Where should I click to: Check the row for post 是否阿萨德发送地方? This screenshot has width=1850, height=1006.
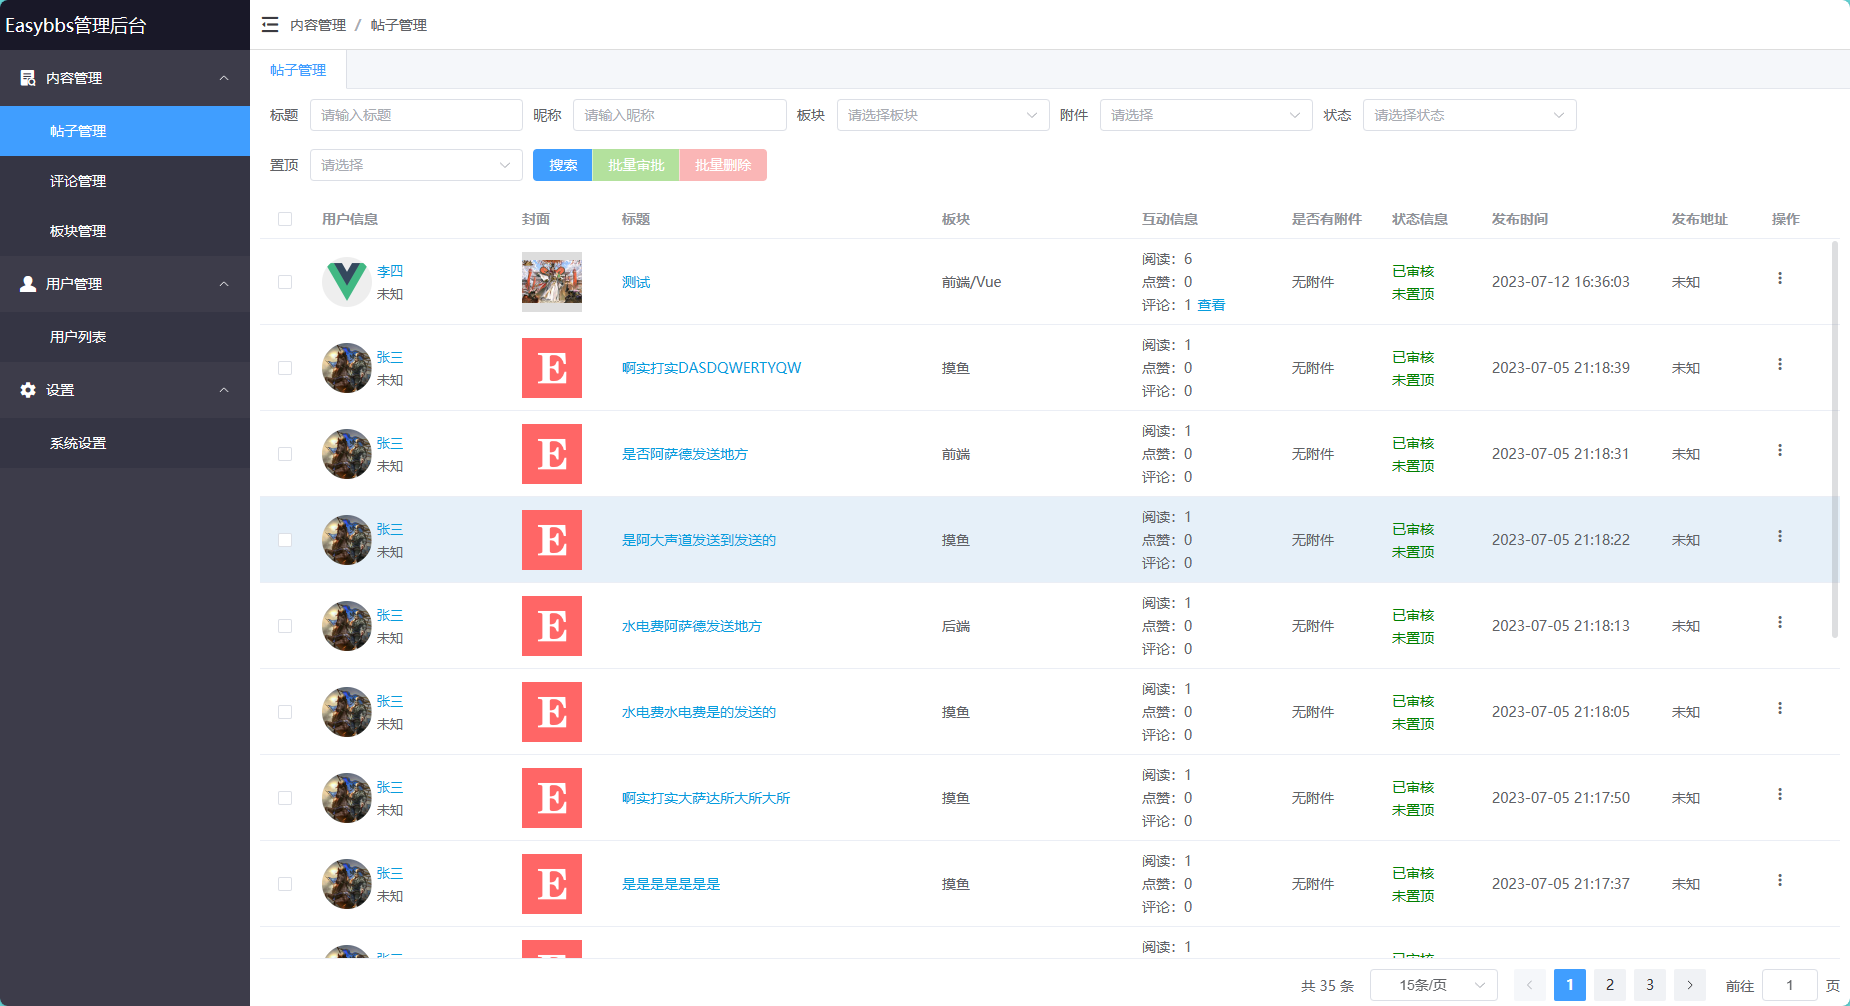click(285, 454)
